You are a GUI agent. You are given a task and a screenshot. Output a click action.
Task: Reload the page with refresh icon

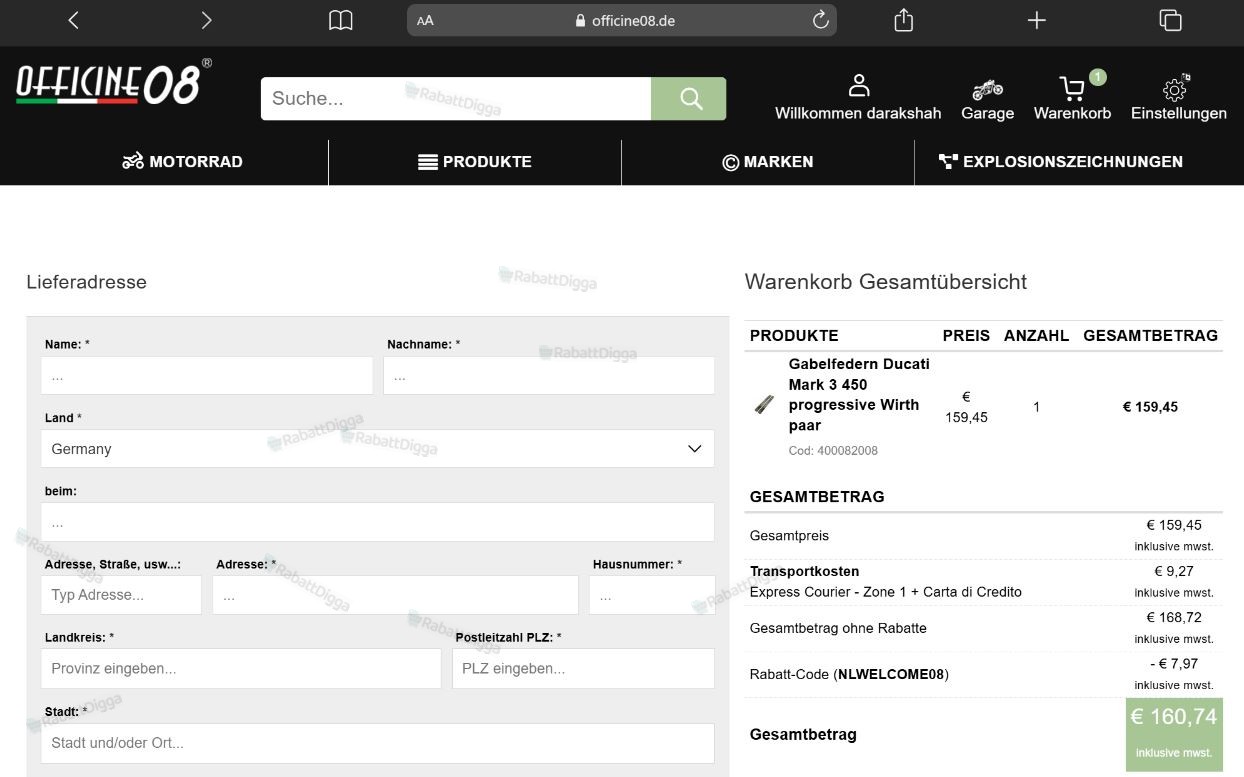pyautogui.click(x=820, y=20)
